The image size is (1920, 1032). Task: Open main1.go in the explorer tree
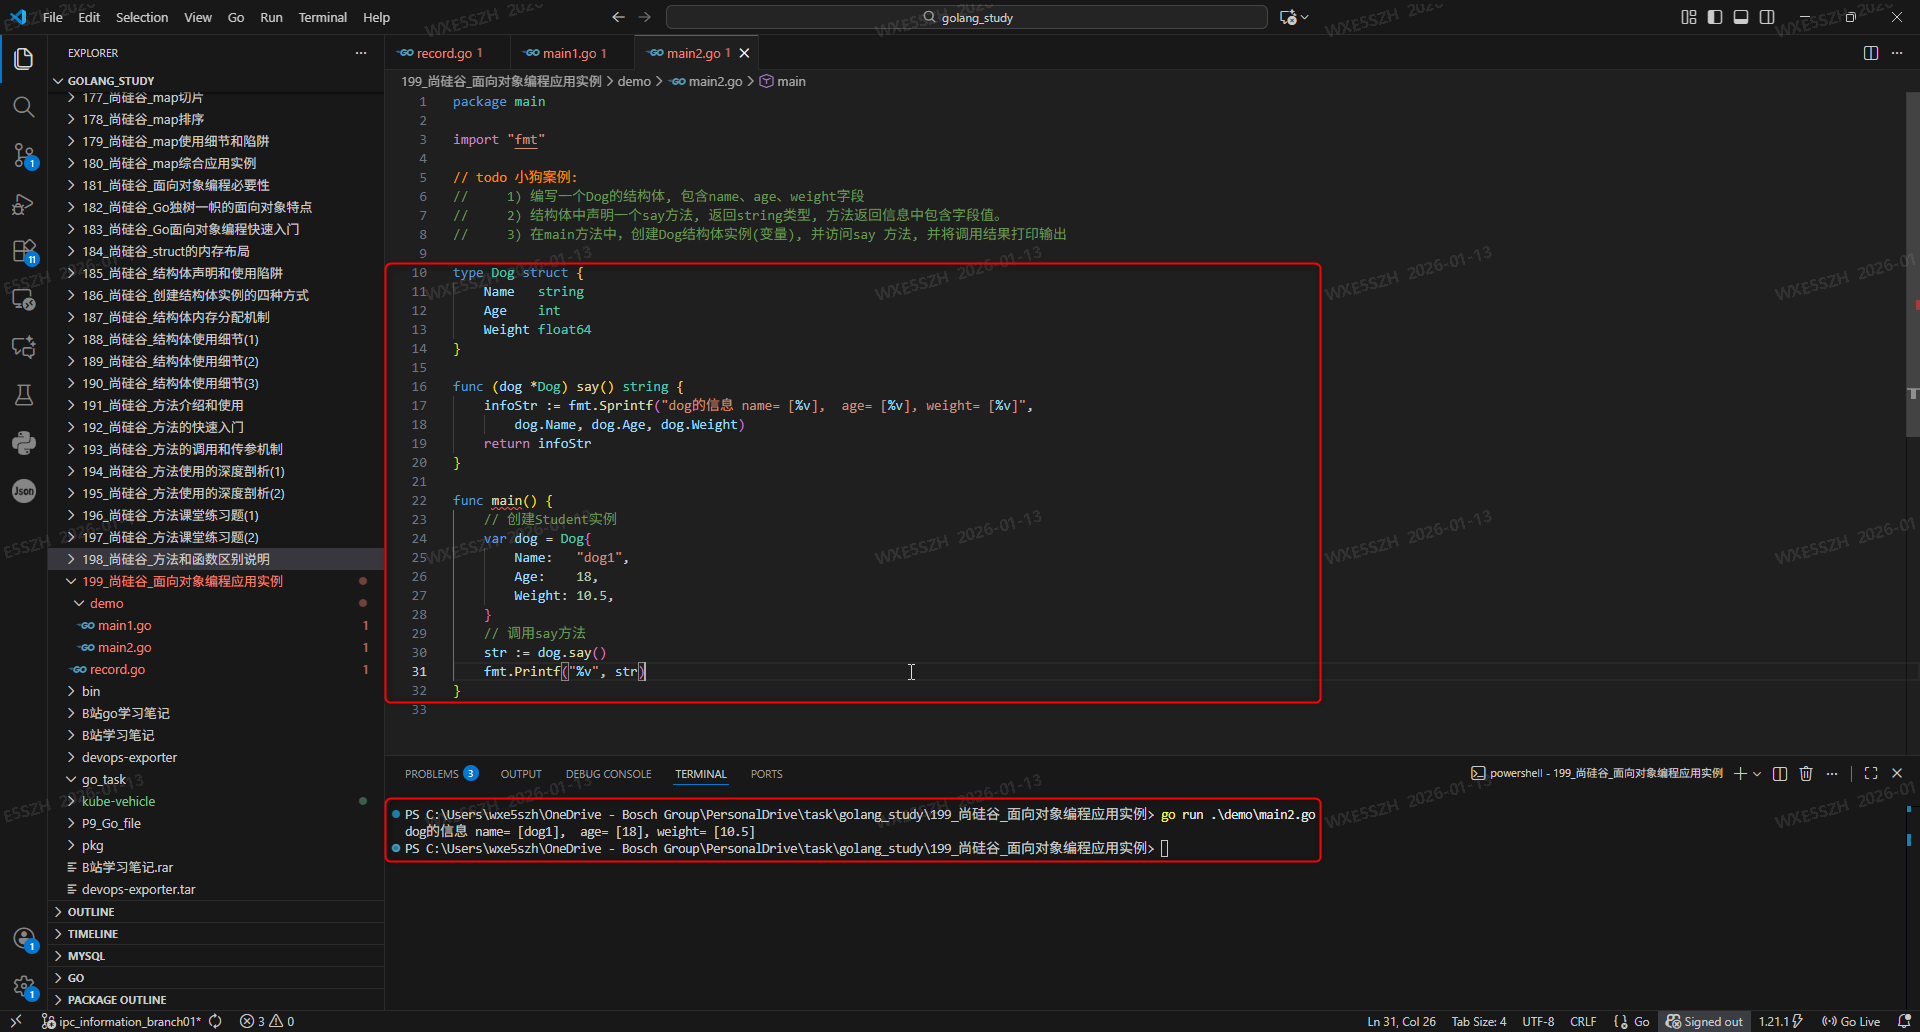(216, 625)
